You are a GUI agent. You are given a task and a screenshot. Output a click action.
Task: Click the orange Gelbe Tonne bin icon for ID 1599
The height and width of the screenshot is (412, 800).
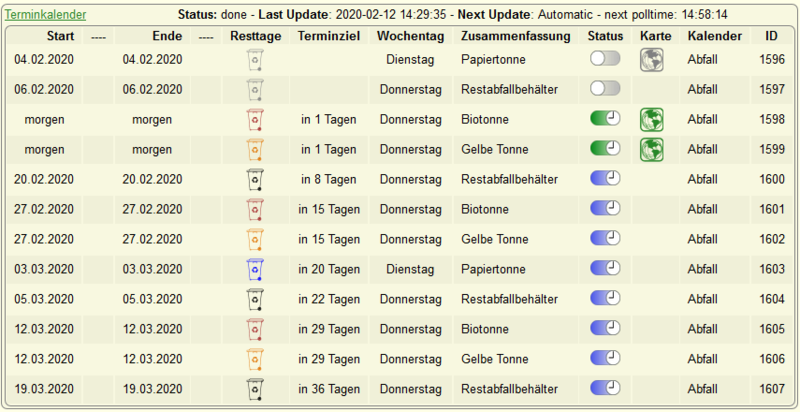click(x=255, y=149)
